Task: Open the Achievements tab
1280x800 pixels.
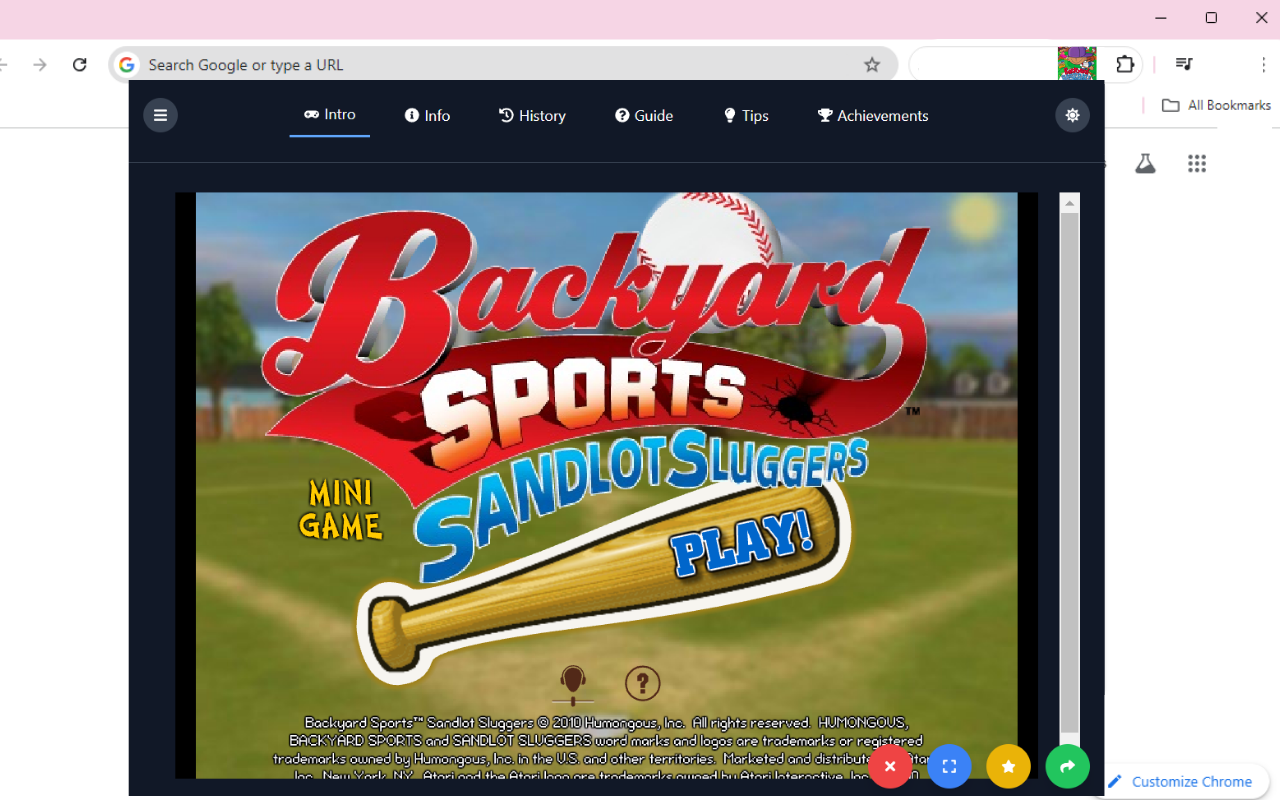Action: coord(873,116)
